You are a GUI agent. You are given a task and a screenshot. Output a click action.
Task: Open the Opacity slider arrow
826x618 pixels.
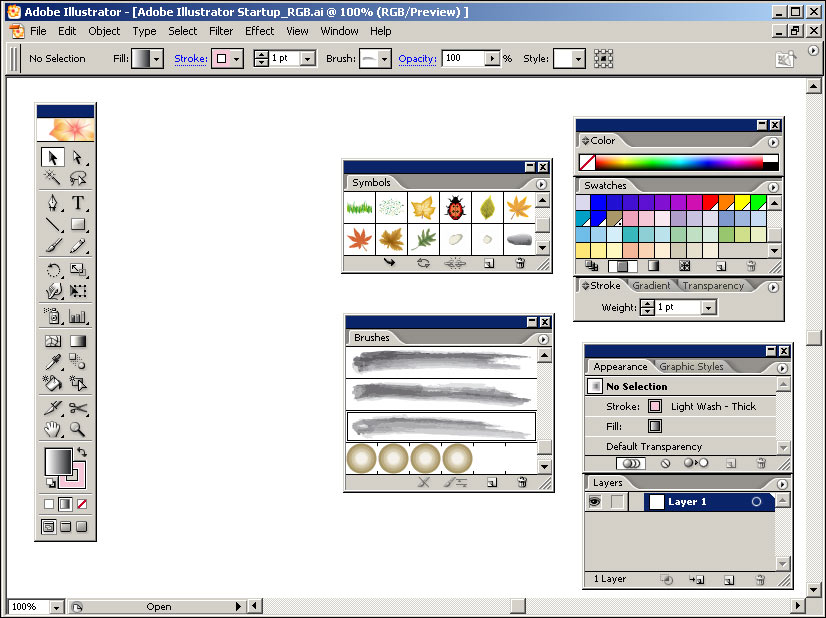pyautogui.click(x=492, y=58)
